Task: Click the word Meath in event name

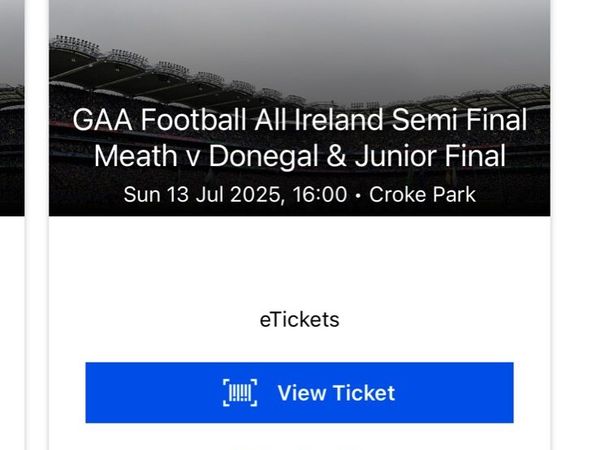Action: point(136,156)
